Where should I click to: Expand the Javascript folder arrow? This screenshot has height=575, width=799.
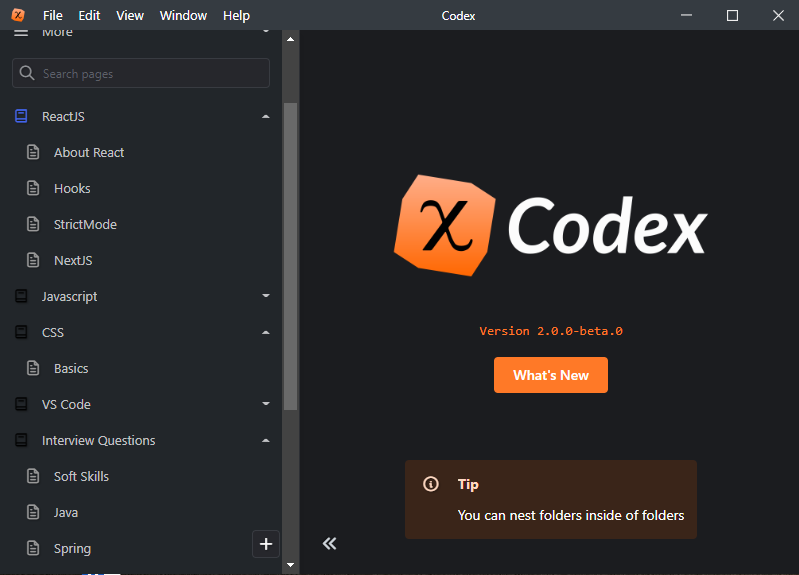click(x=265, y=297)
